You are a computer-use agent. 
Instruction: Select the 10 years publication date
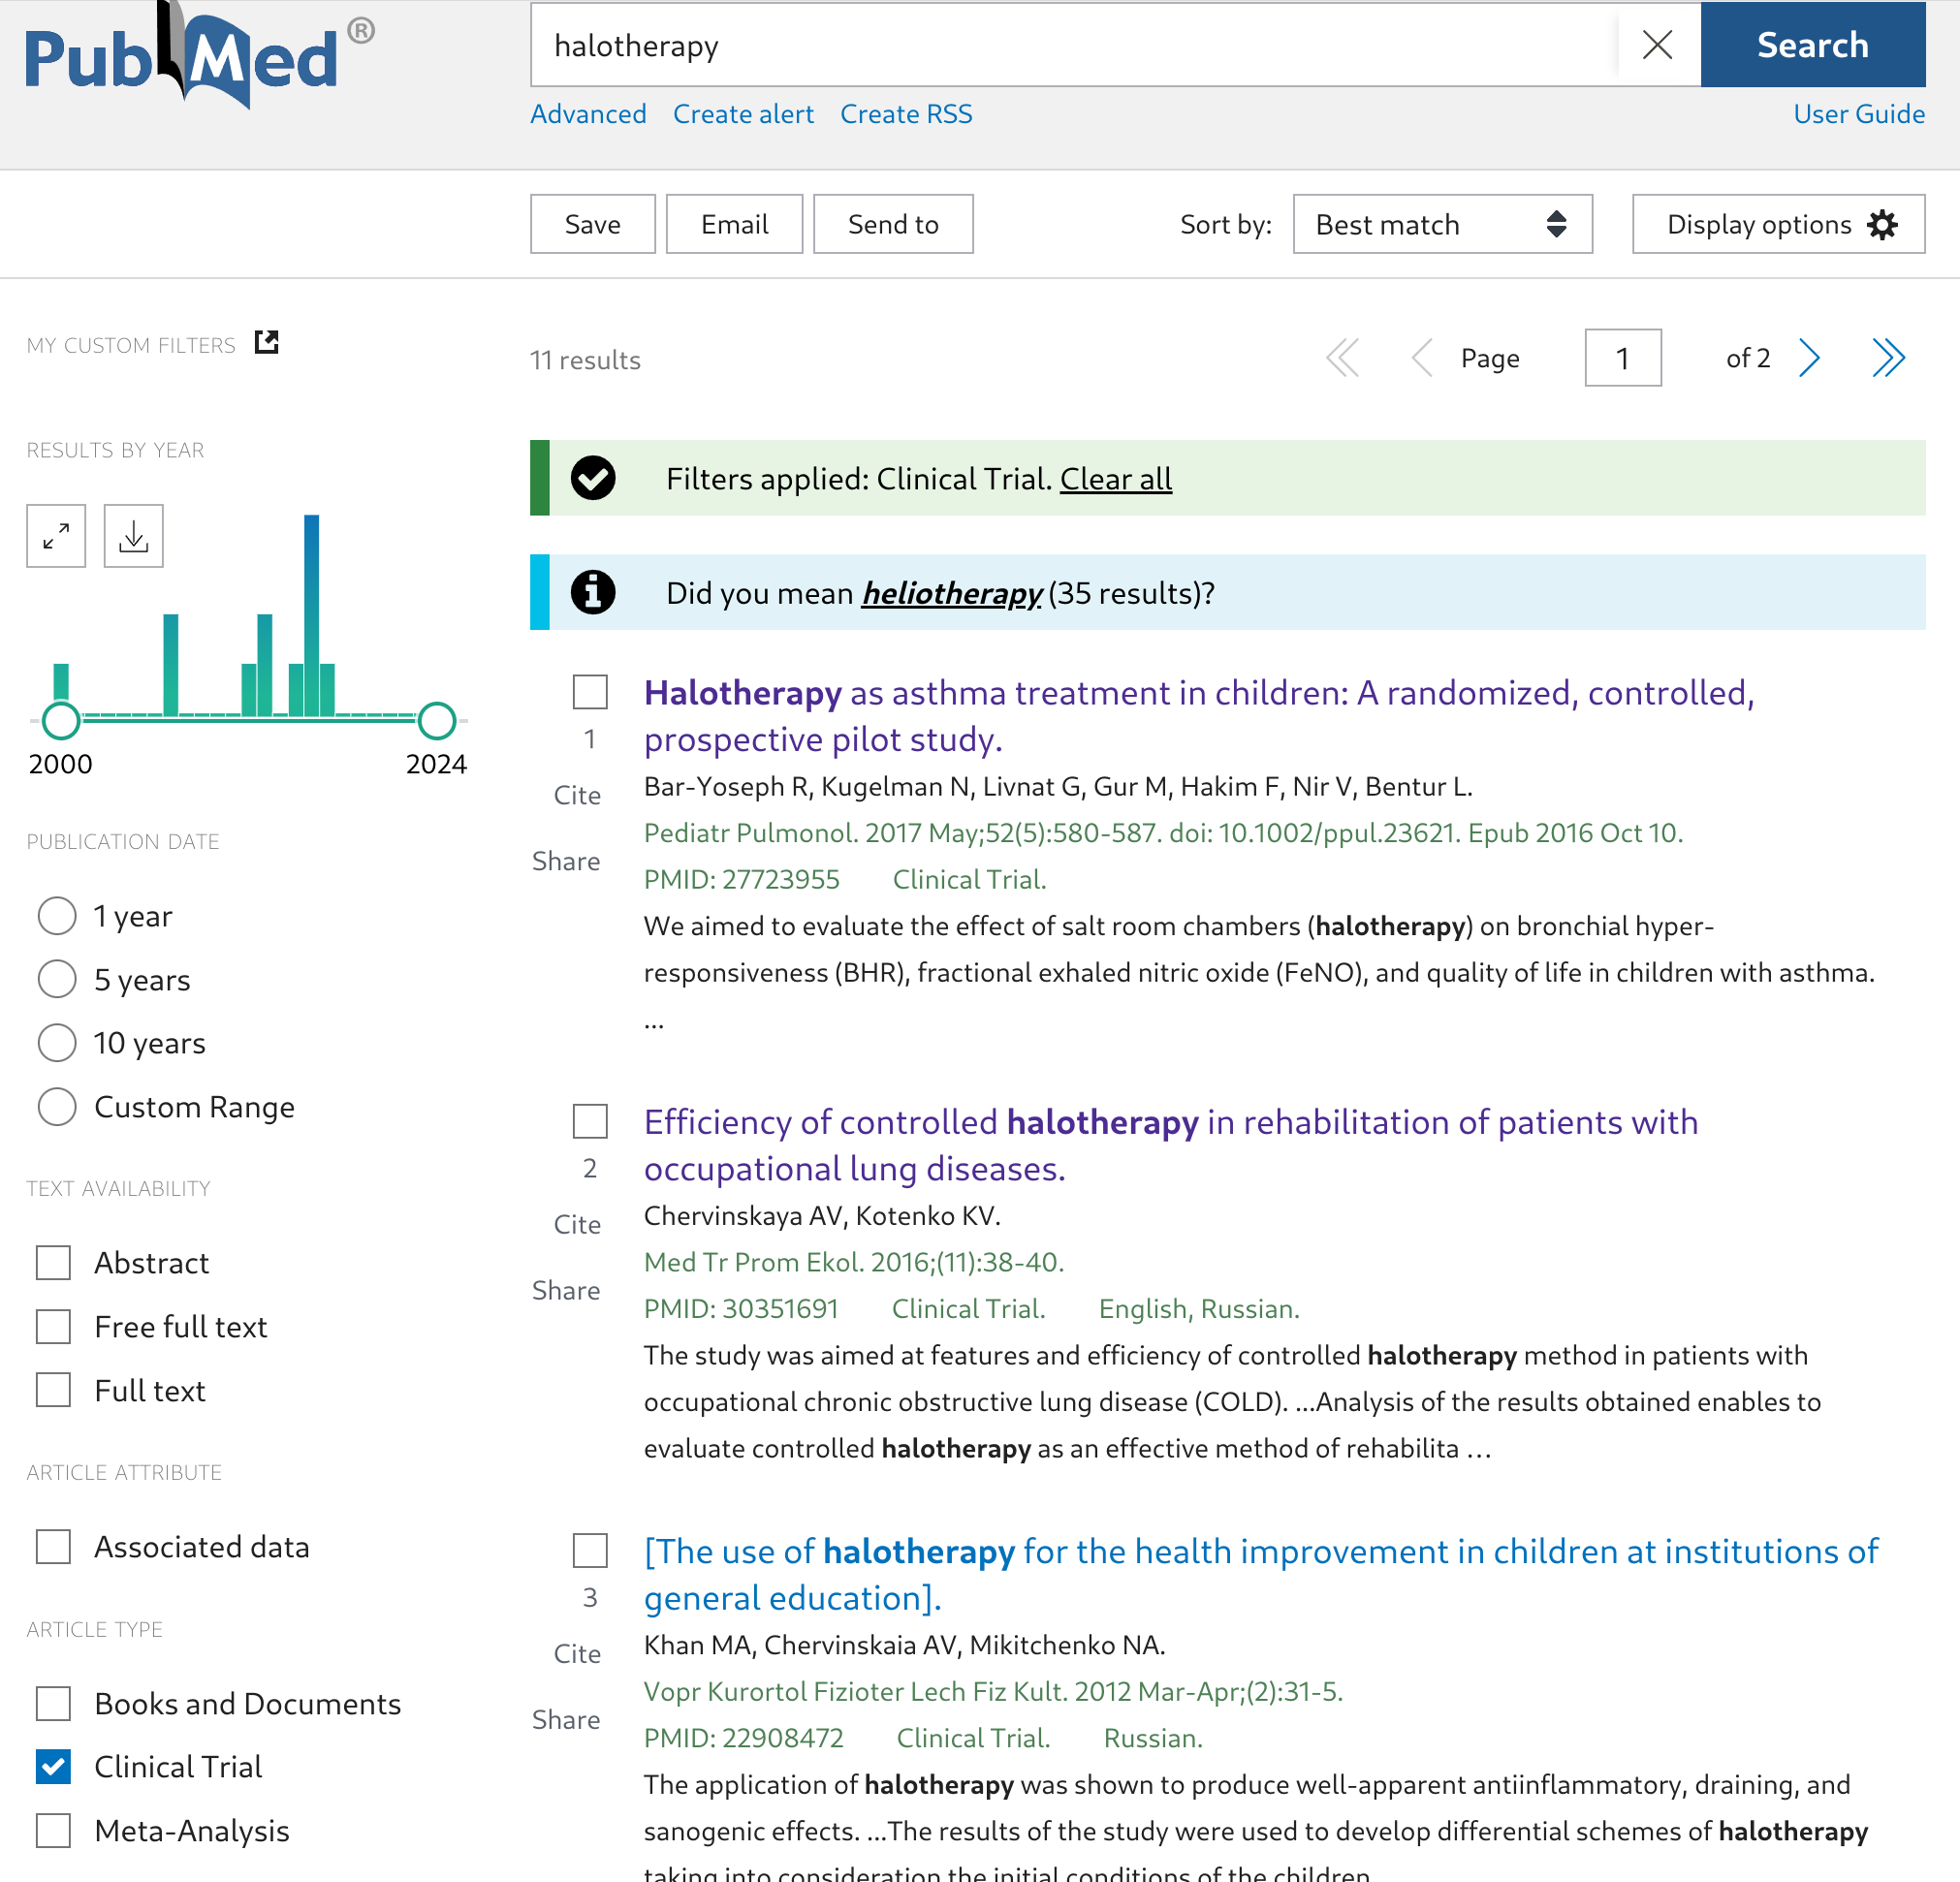tap(57, 1043)
